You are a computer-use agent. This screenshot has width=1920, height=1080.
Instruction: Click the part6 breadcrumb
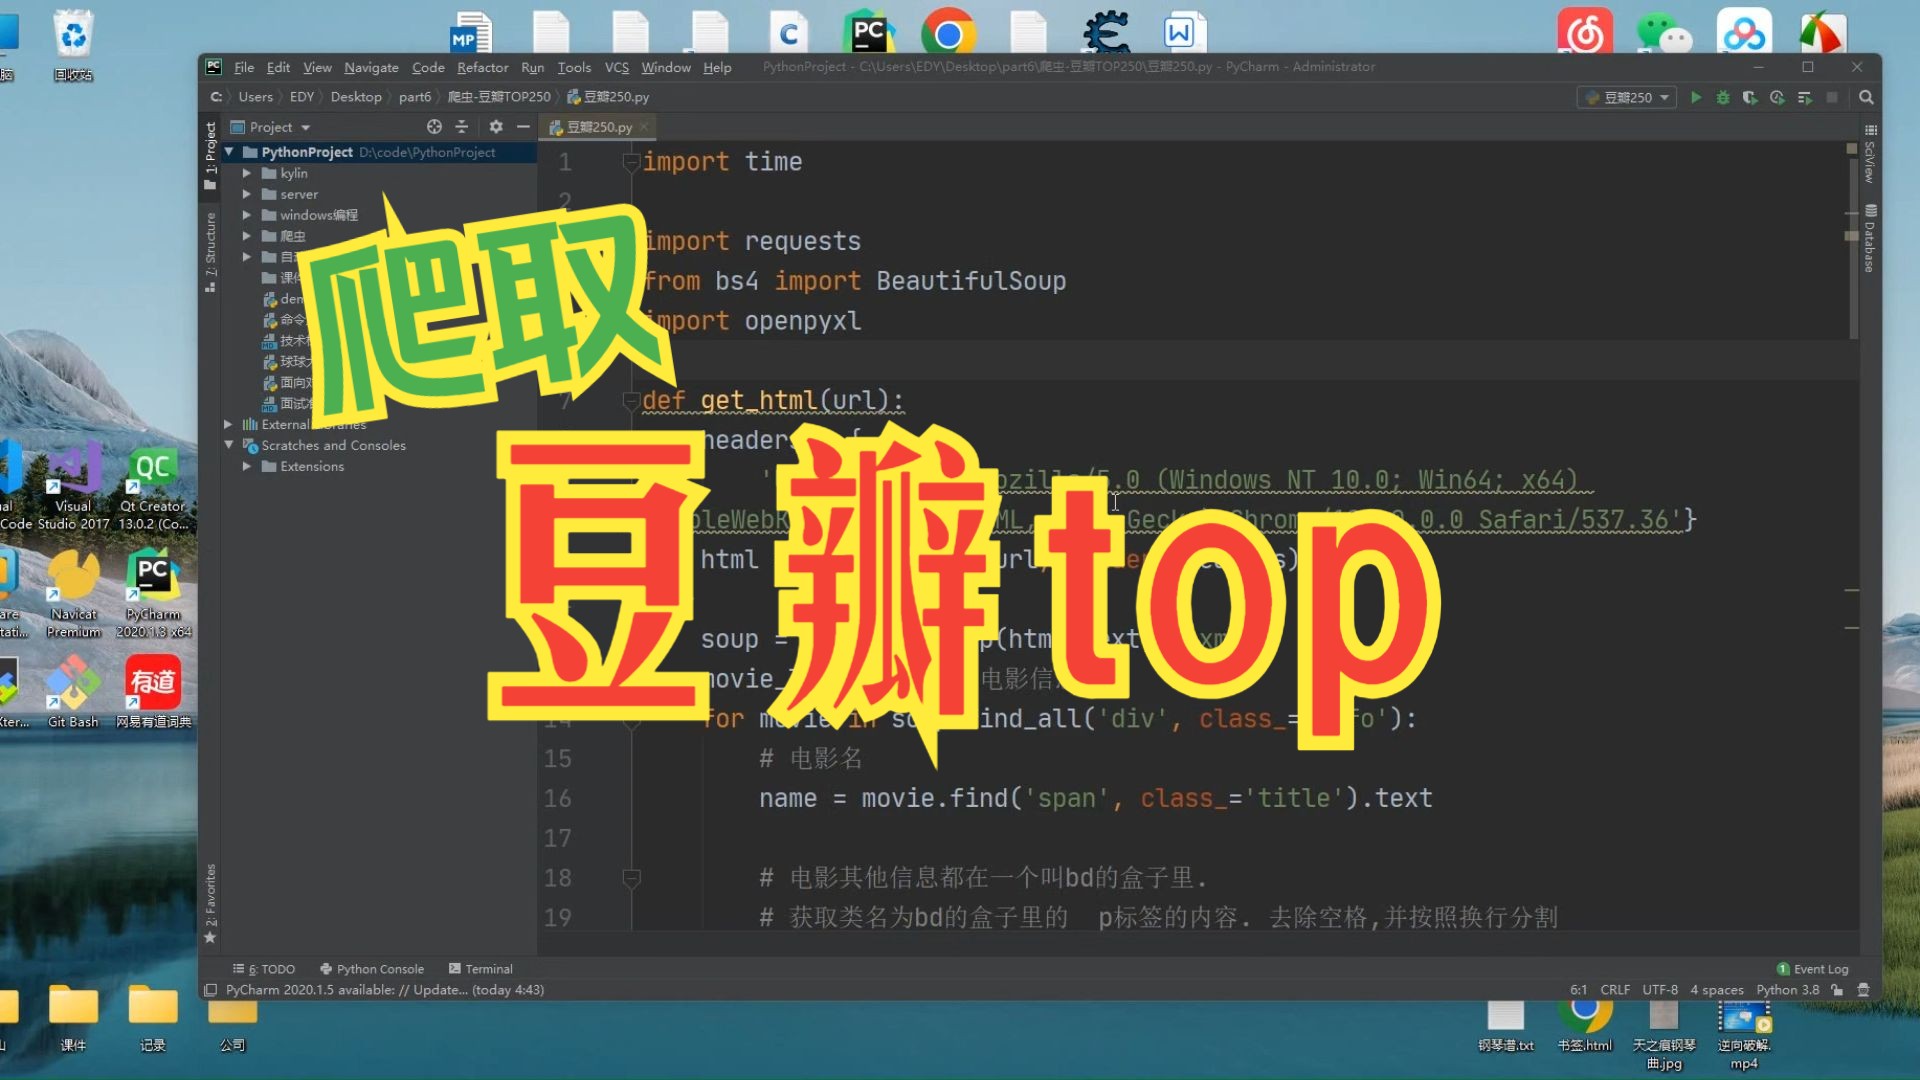[x=415, y=97]
